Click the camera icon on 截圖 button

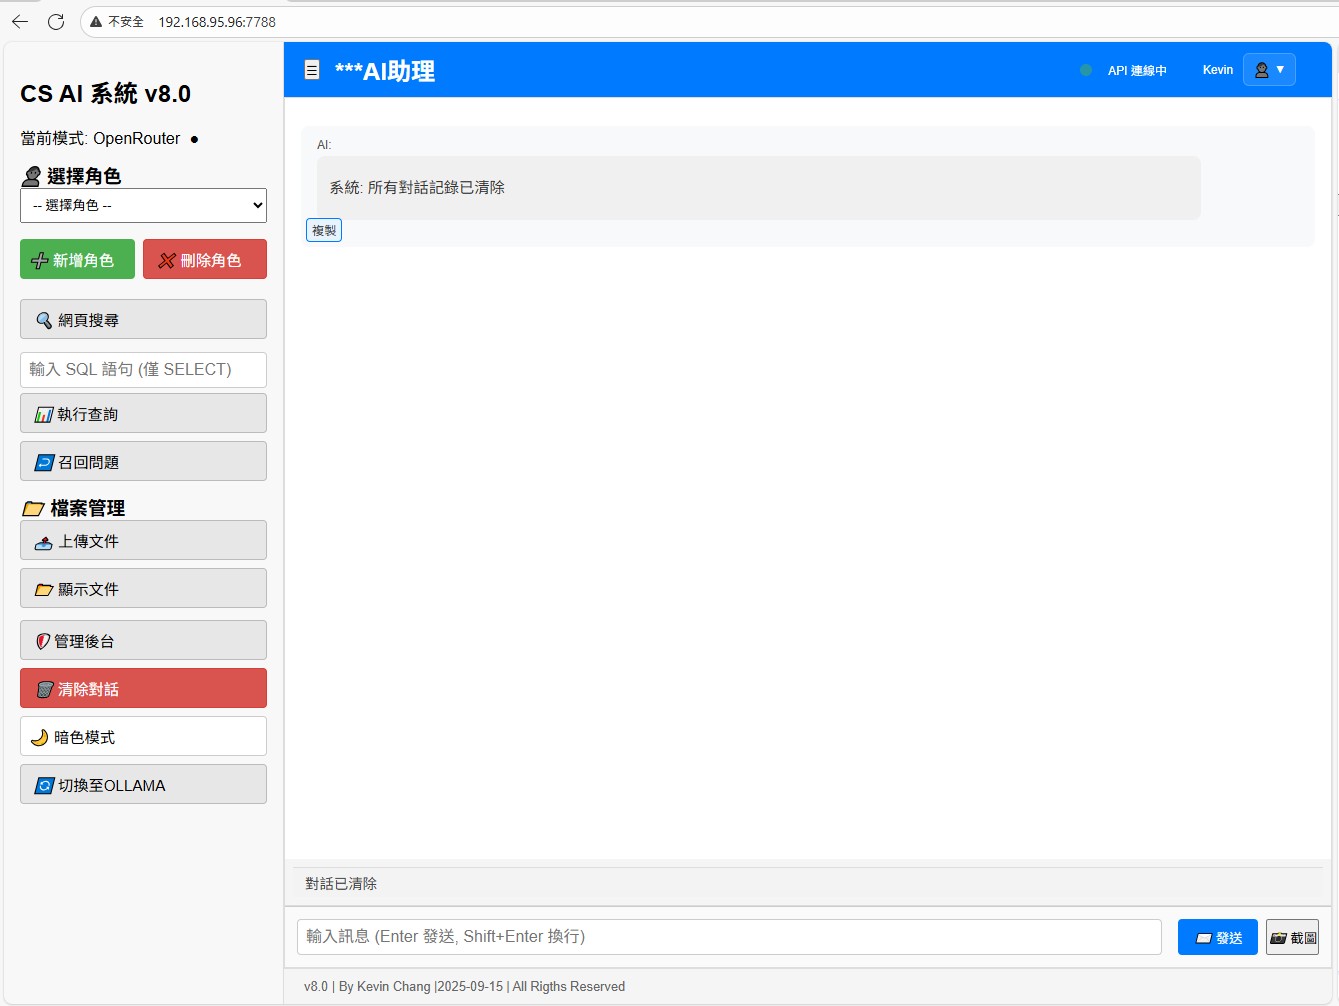(x=1279, y=938)
